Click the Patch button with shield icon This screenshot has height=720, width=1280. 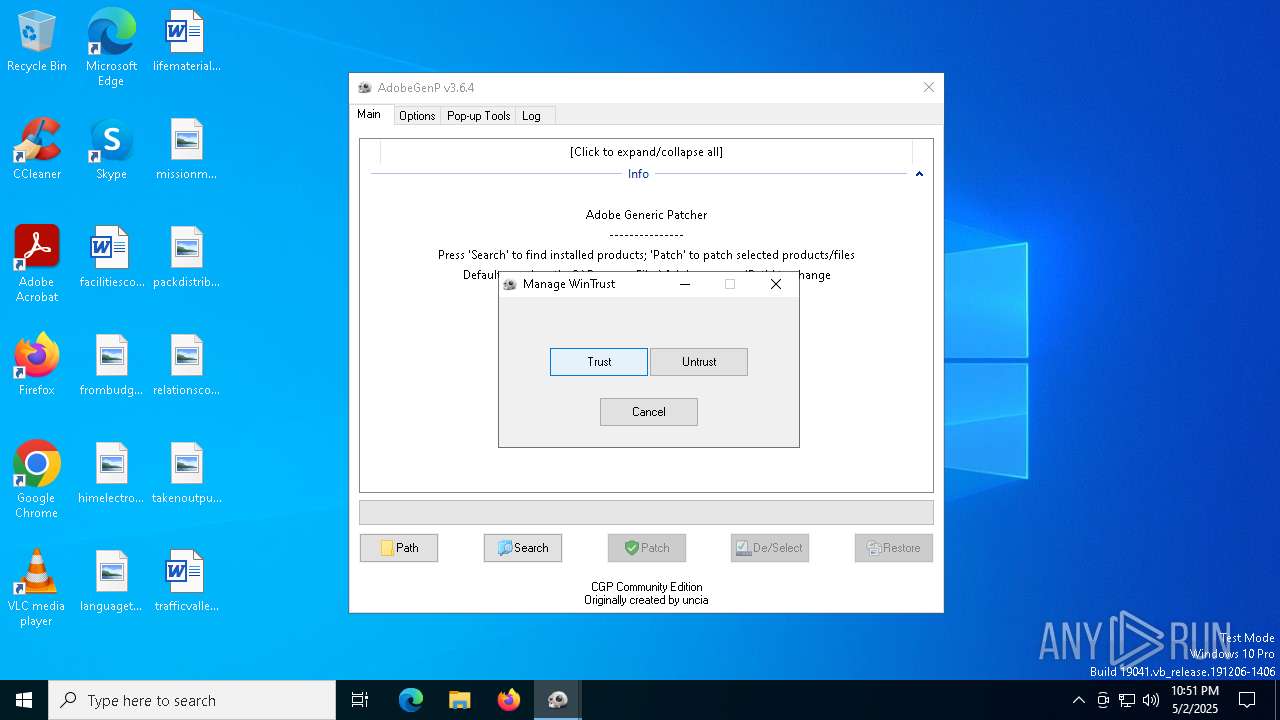click(x=647, y=548)
